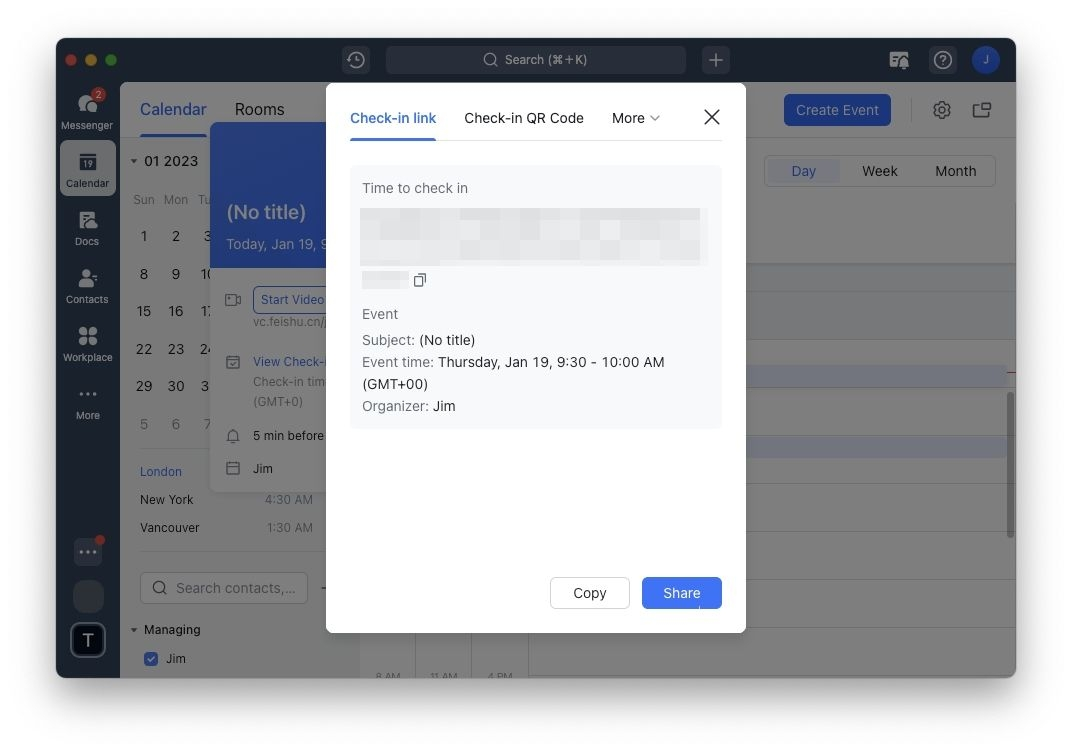Image resolution: width=1072 pixels, height=752 pixels.
Task: Switch calendar to Month view
Action: (x=955, y=171)
